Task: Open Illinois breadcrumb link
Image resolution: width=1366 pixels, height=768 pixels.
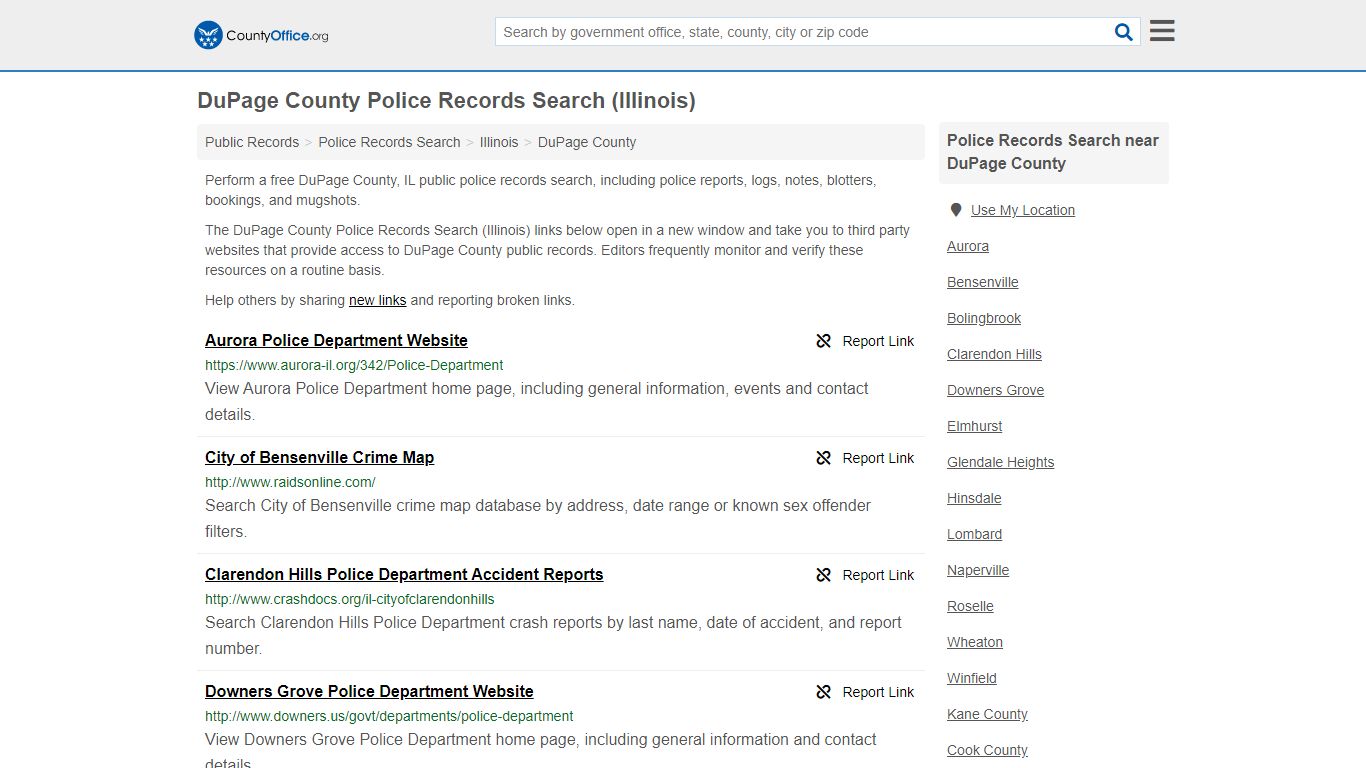Action: click(499, 142)
